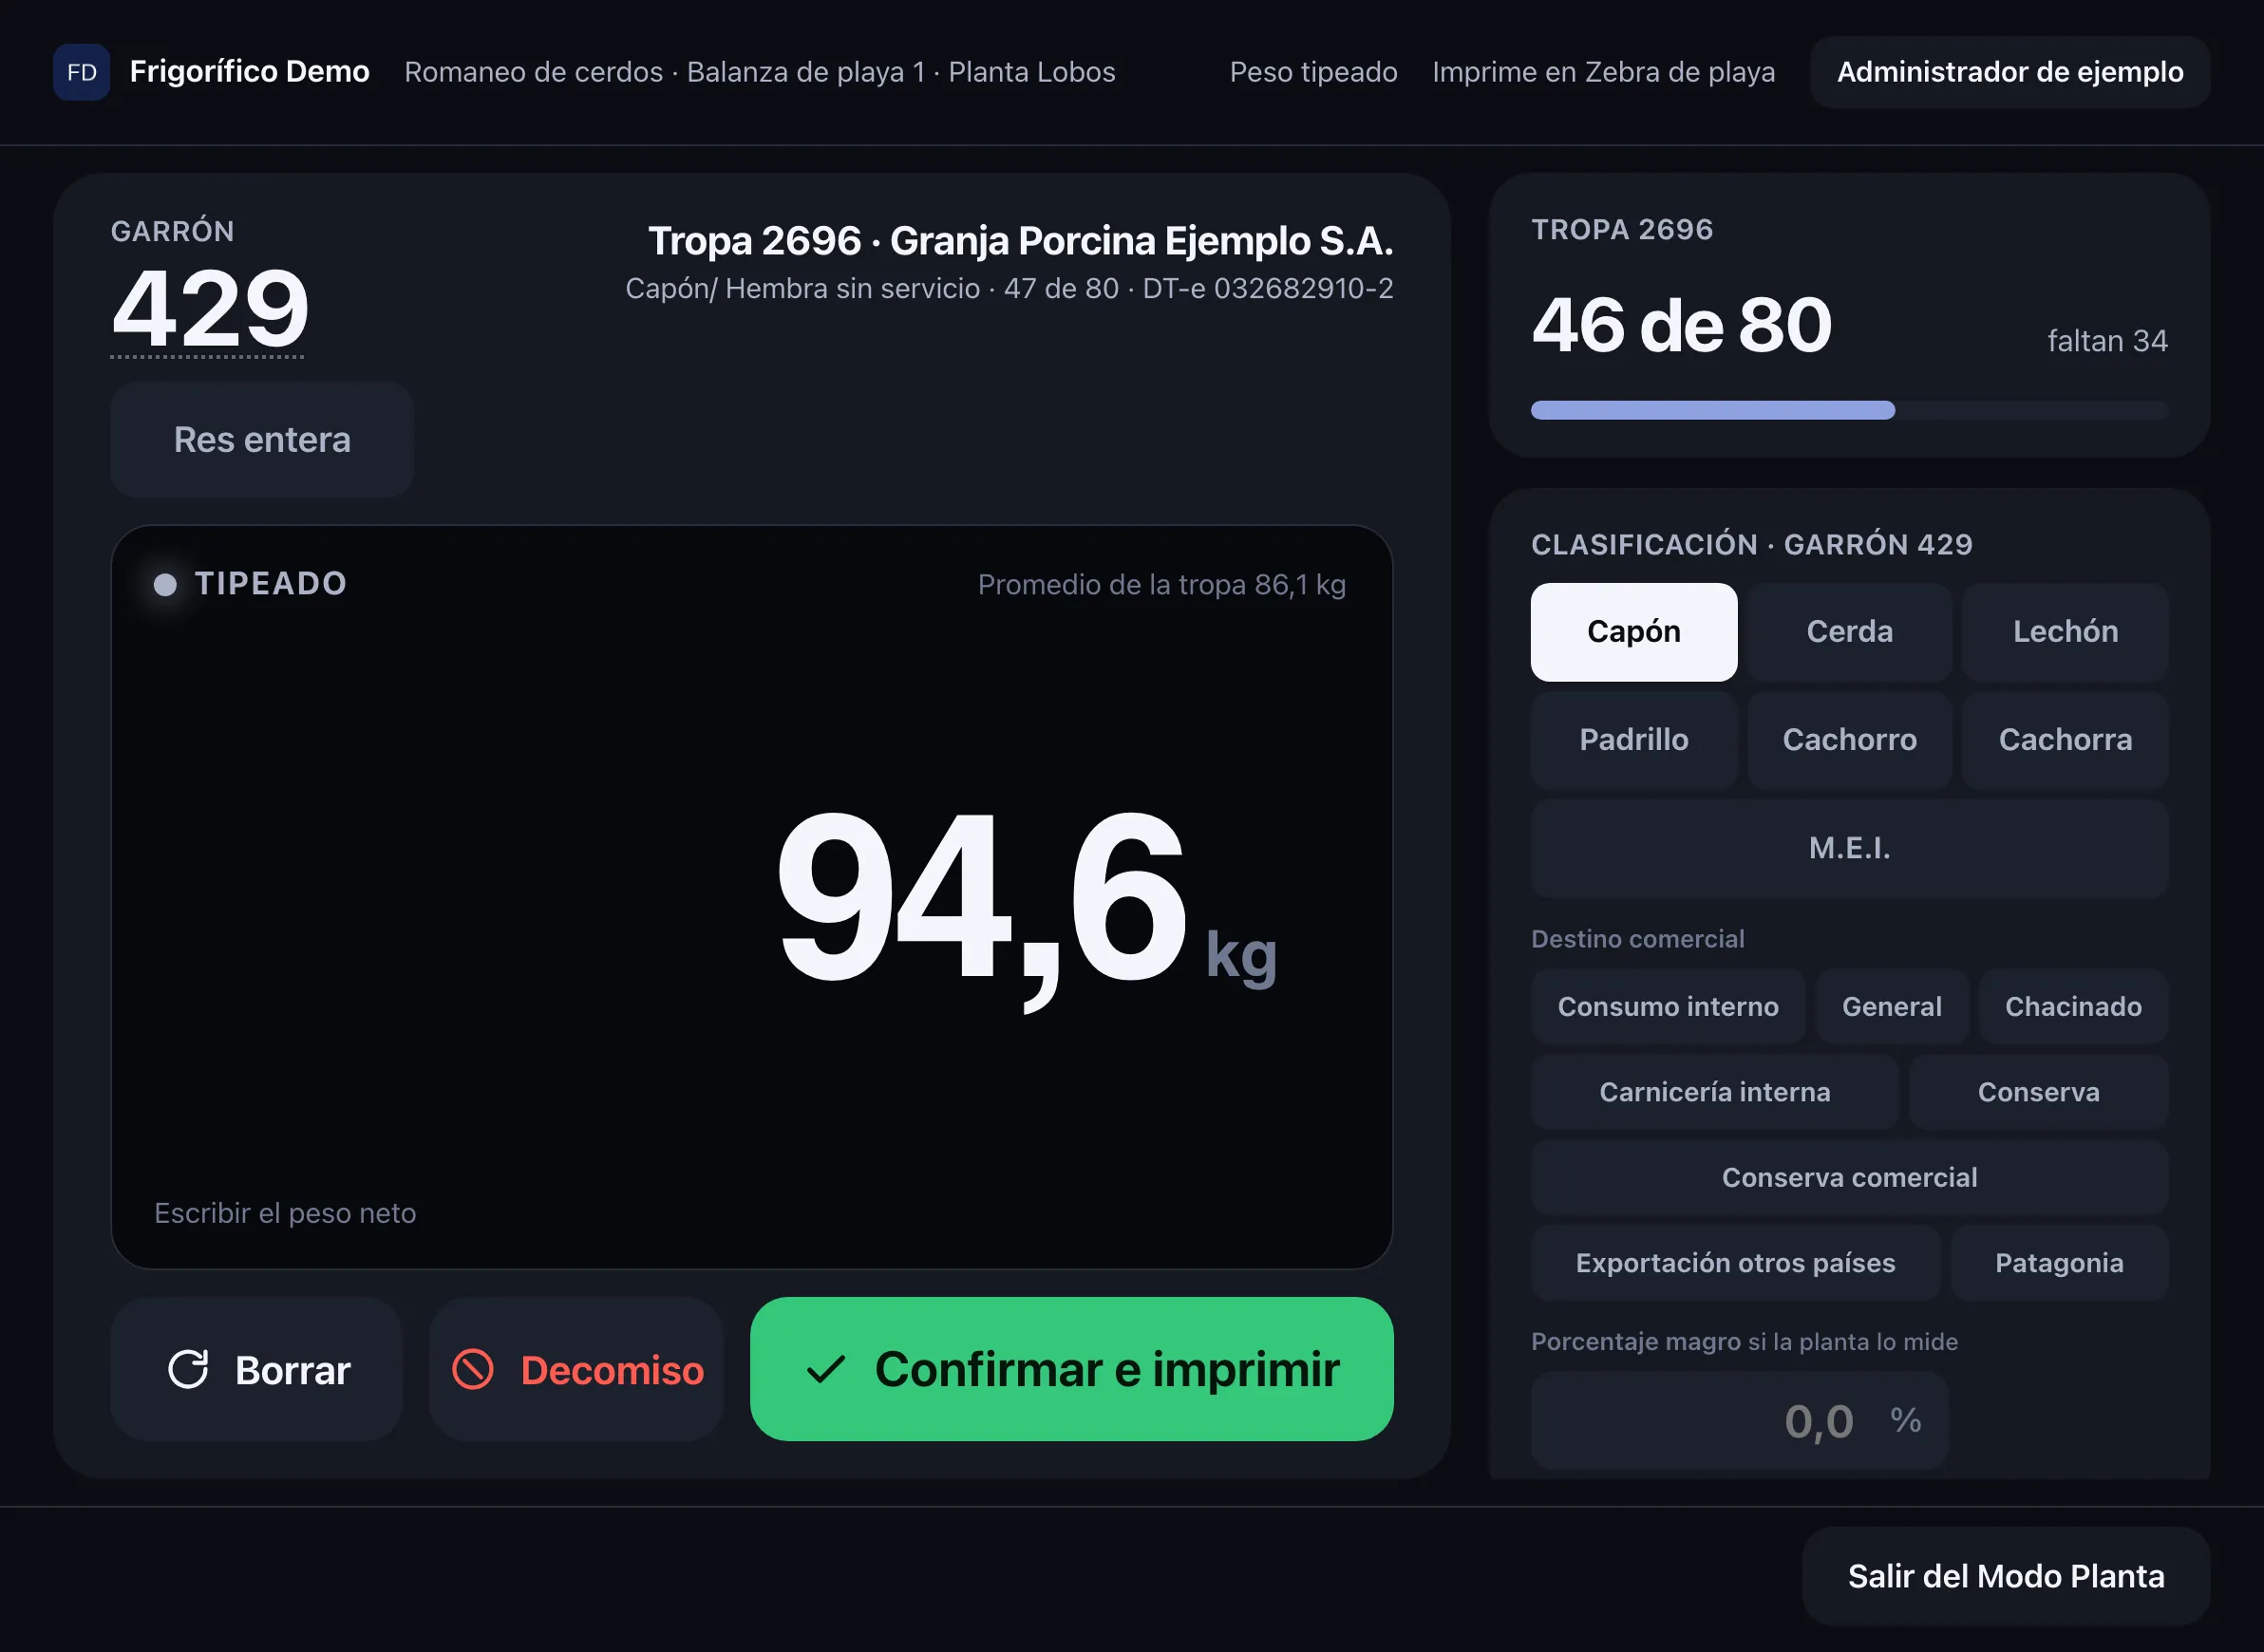Click the Decomiso button

coord(576,1370)
